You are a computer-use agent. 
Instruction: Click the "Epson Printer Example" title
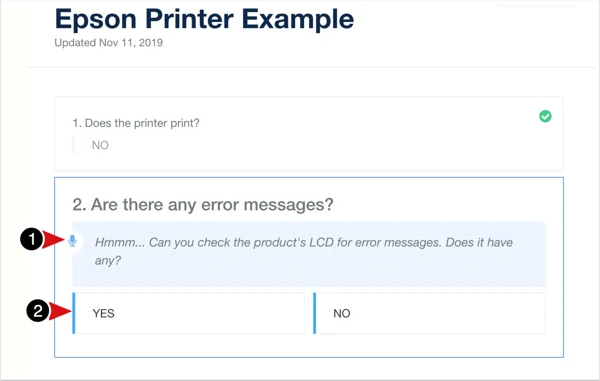coord(204,19)
